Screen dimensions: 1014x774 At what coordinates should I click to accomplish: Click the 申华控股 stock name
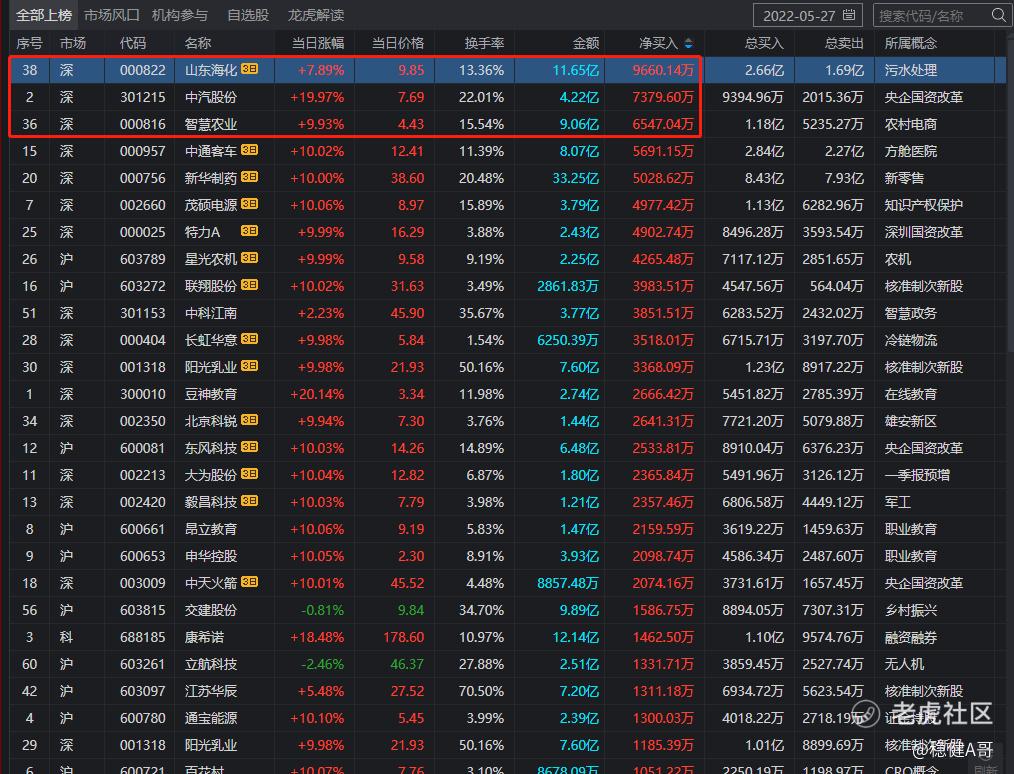[211, 556]
